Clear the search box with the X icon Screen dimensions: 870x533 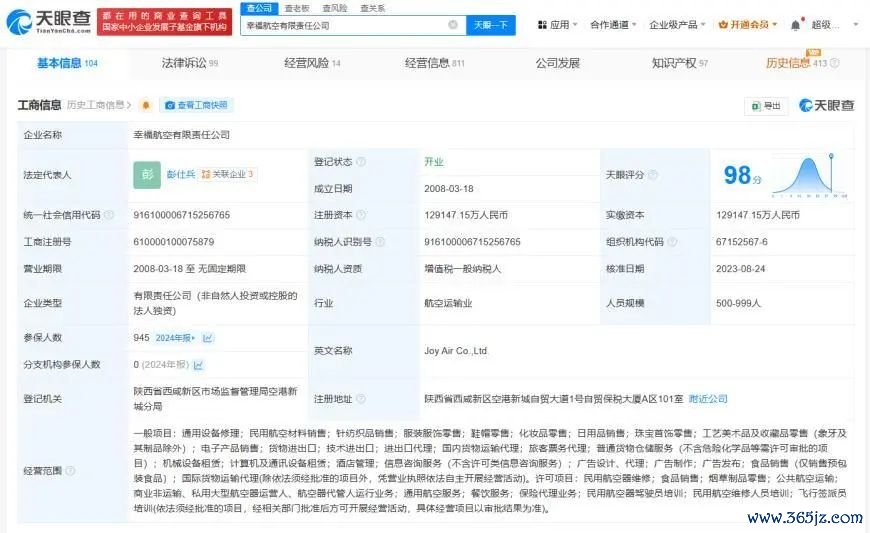(x=453, y=25)
